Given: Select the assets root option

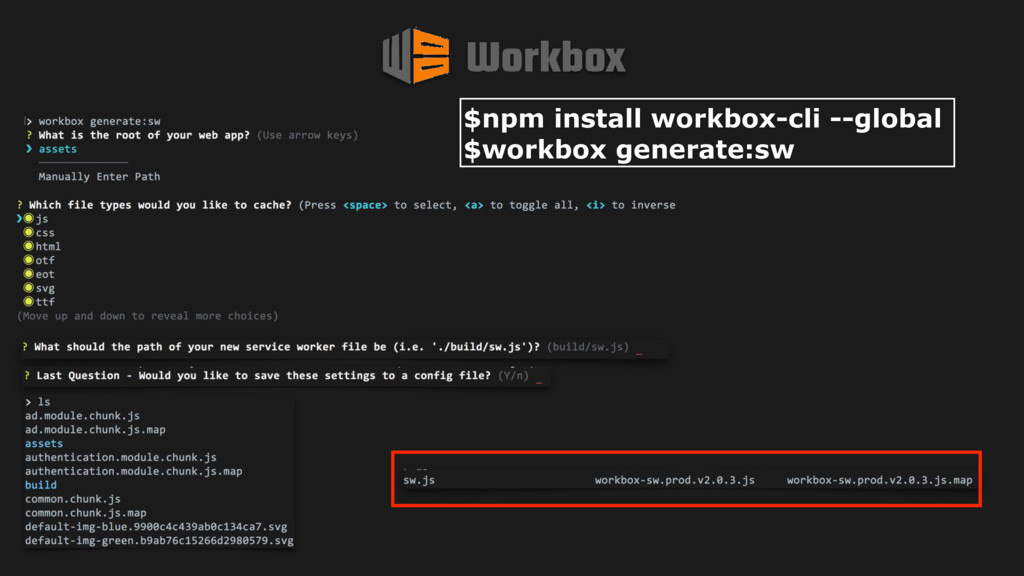Looking at the screenshot, I should pyautogui.click(x=57, y=149).
